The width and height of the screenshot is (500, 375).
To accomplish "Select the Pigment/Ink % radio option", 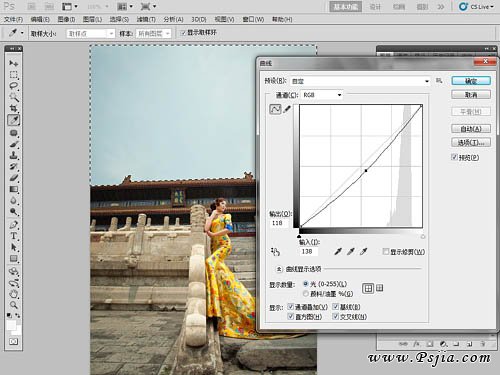I will coord(306,294).
